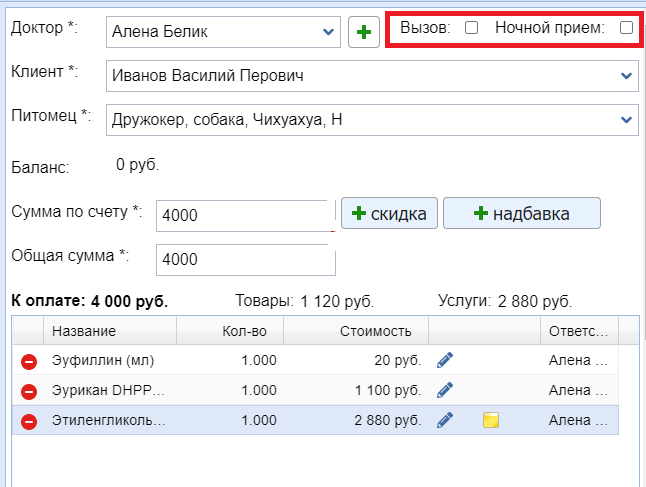Focus the Общая сумма field
This screenshot has width=646, height=487.
coord(244,259)
